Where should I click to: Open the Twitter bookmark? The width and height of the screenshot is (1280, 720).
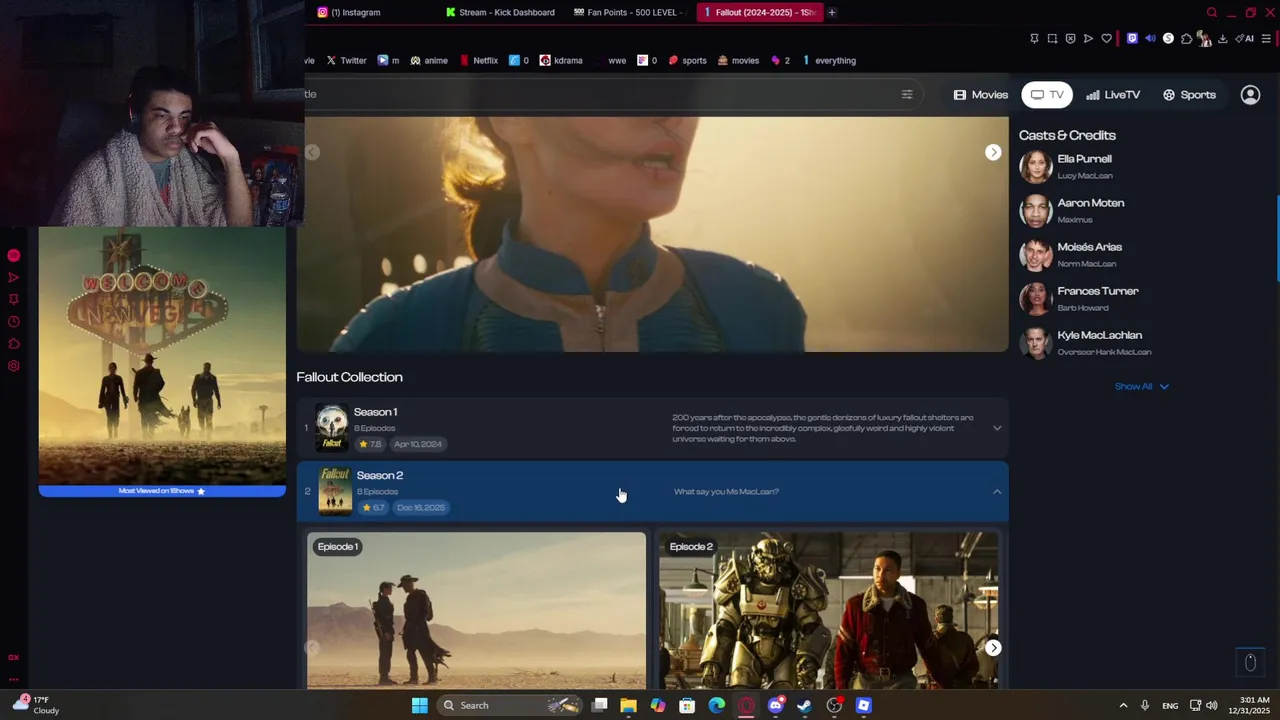click(x=346, y=60)
